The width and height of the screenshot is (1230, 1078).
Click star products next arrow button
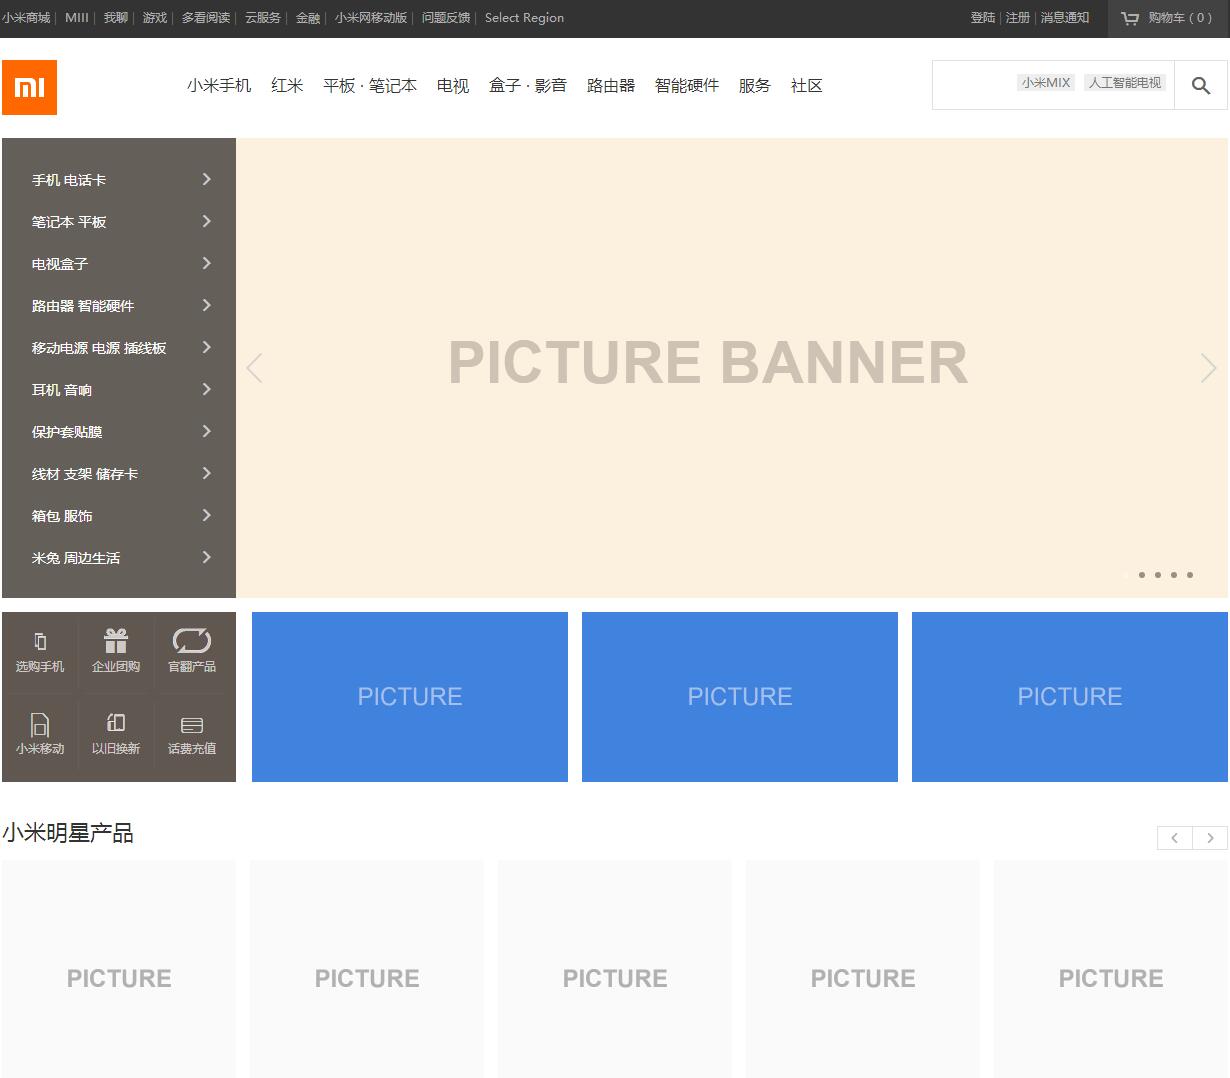(1210, 838)
